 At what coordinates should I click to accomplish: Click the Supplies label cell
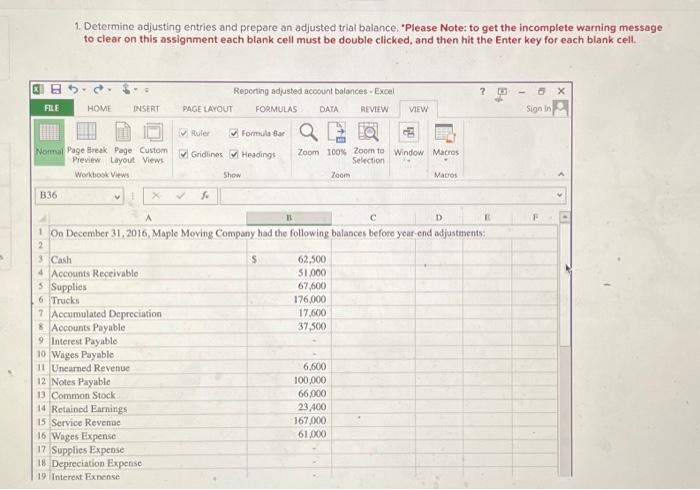pyautogui.click(x=148, y=287)
